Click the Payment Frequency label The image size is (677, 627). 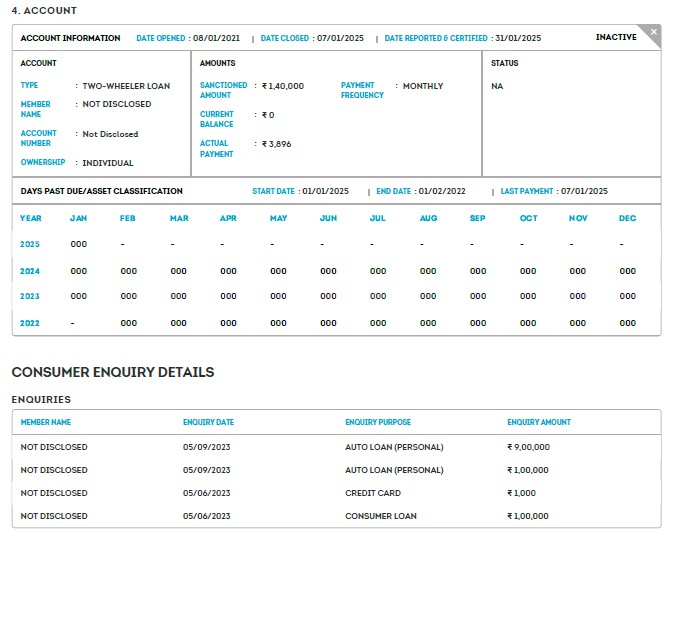[362, 90]
